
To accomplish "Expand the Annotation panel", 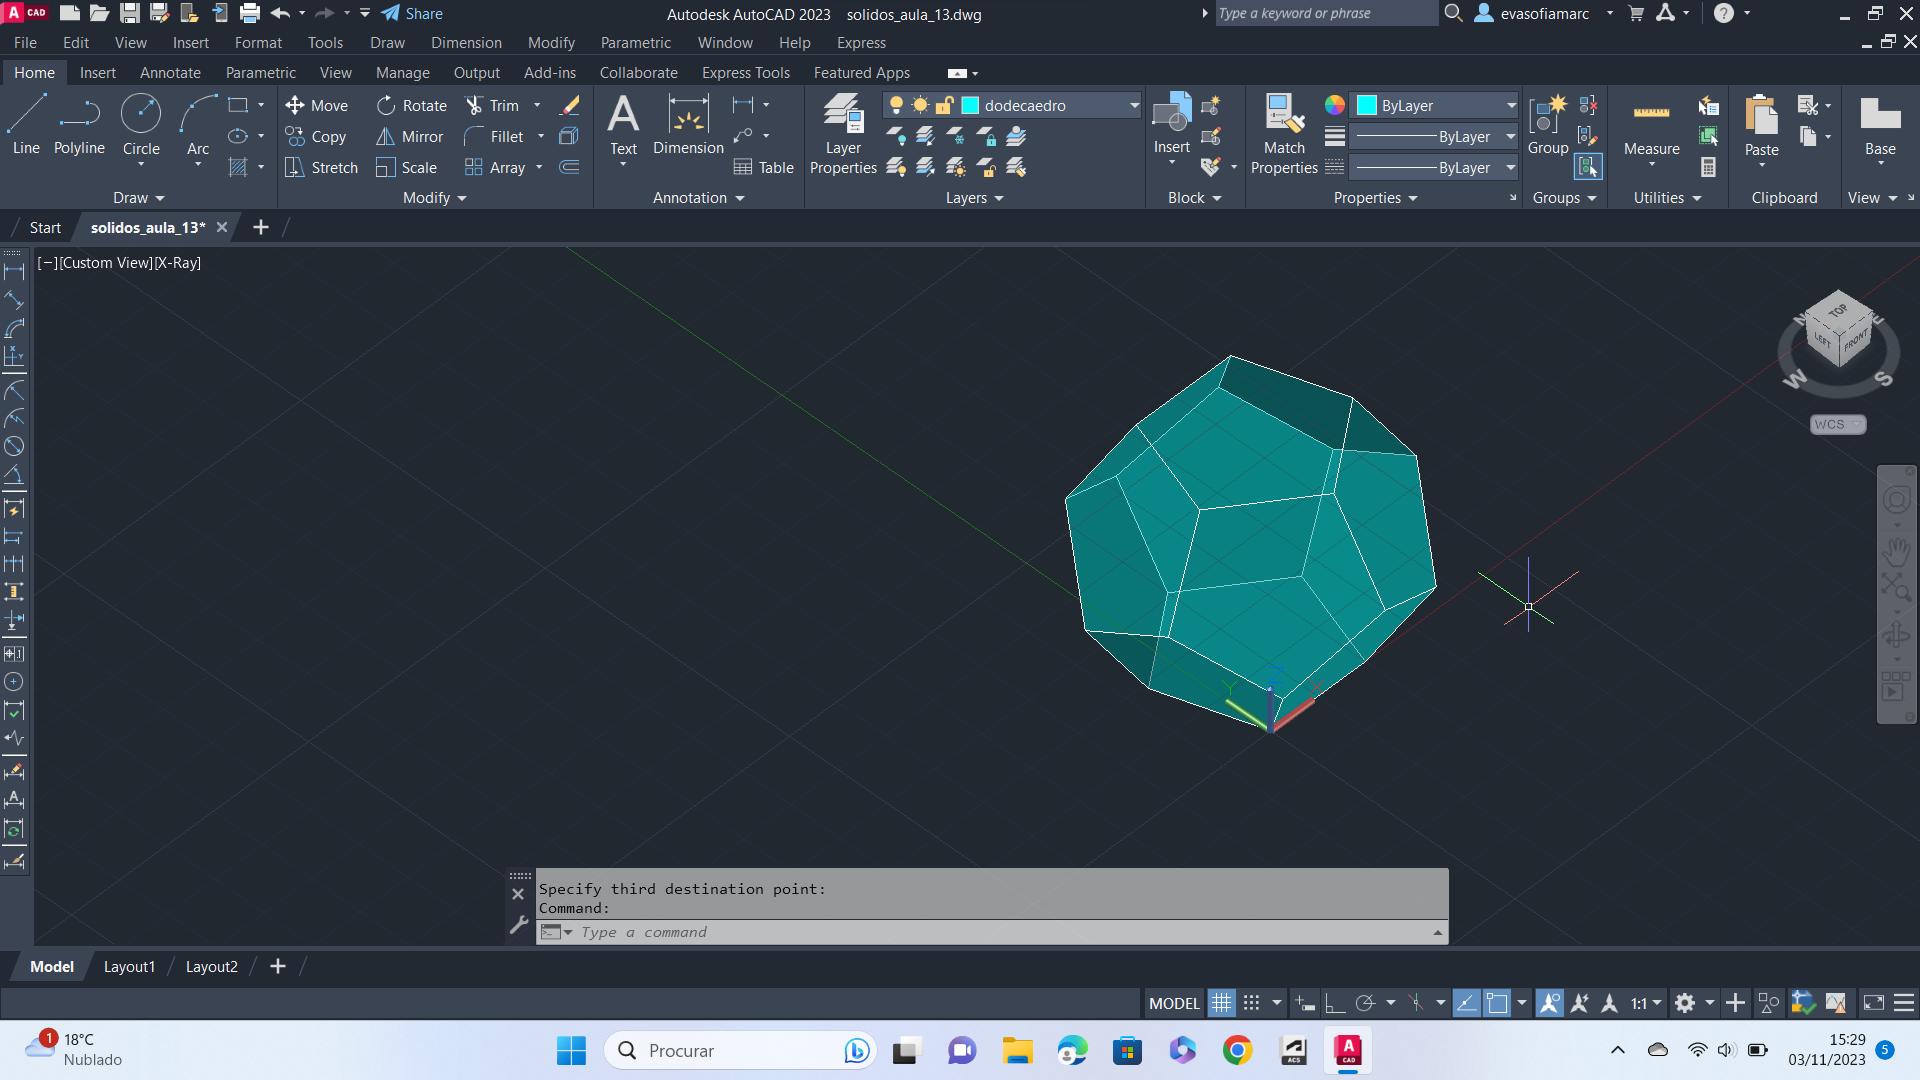I will tap(698, 198).
